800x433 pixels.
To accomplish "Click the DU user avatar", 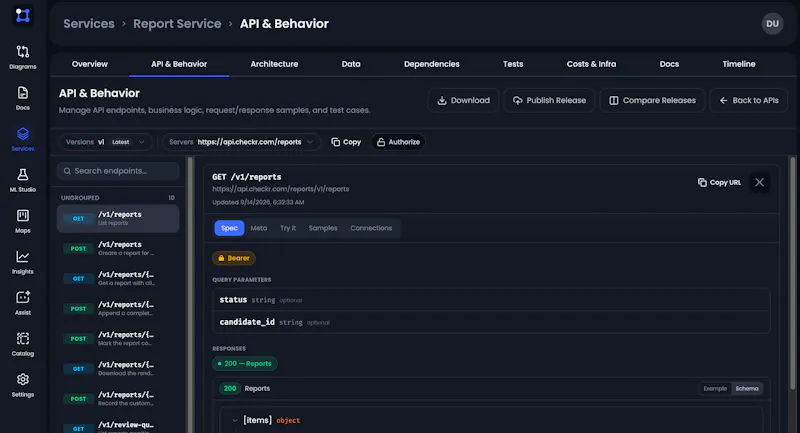I will coord(772,23).
